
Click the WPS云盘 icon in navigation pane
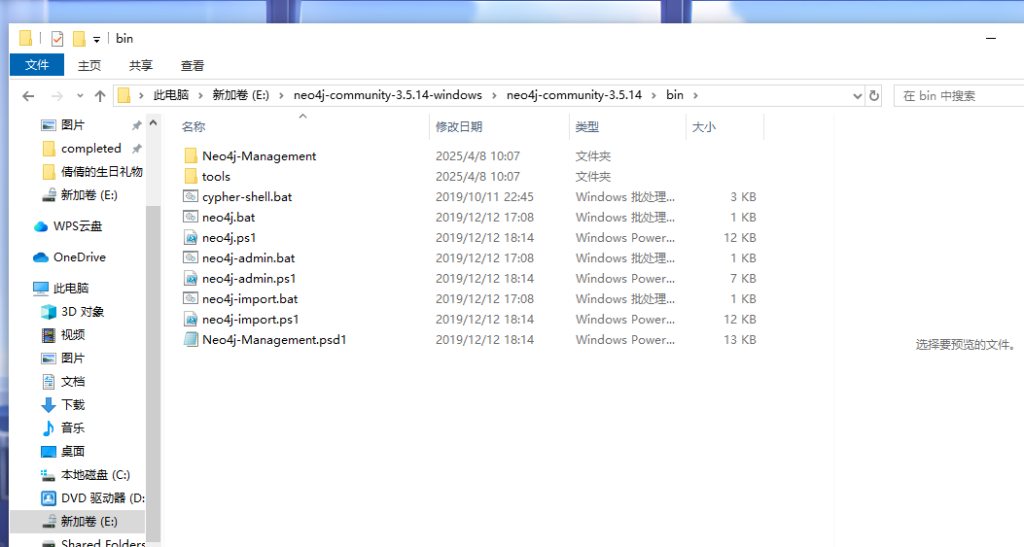[41, 226]
